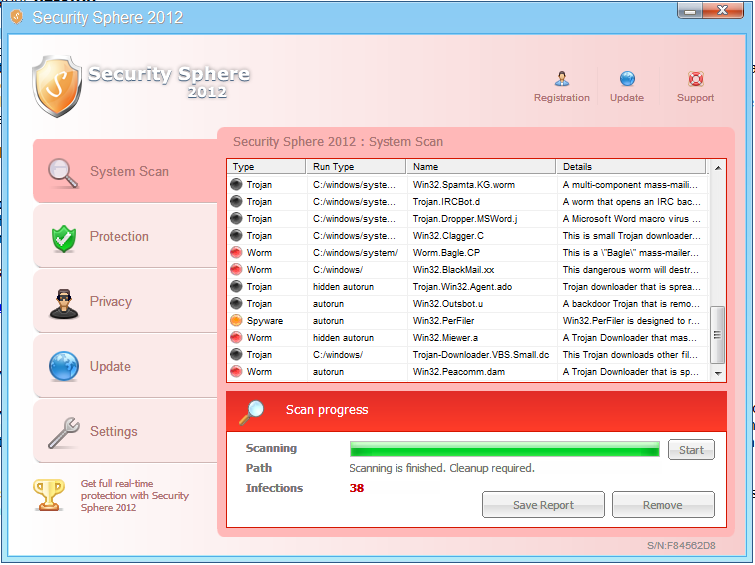Image resolution: width=755 pixels, height=565 pixels.
Task: Close the Security Sphere 2012 window
Action: point(723,11)
